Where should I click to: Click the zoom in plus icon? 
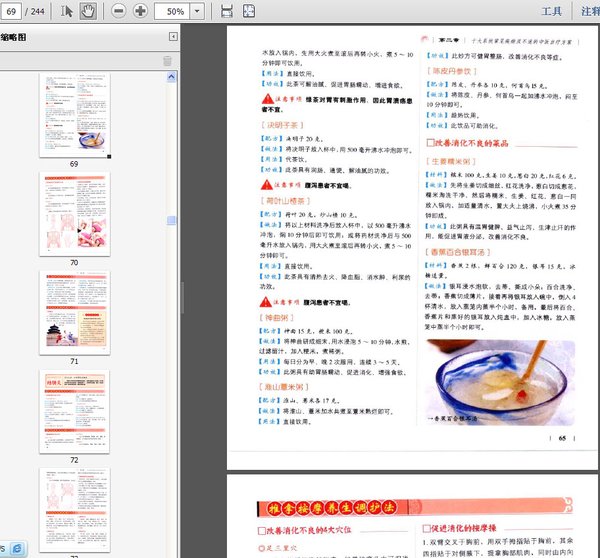140,11
